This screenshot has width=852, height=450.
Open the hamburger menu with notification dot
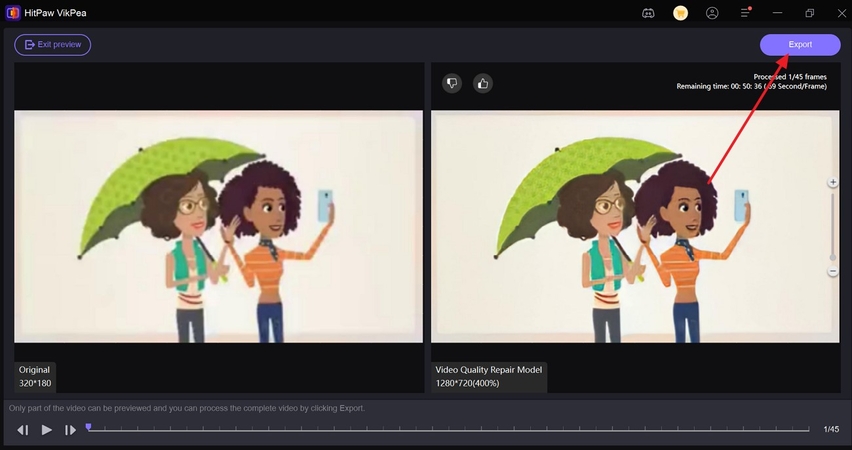coord(746,12)
